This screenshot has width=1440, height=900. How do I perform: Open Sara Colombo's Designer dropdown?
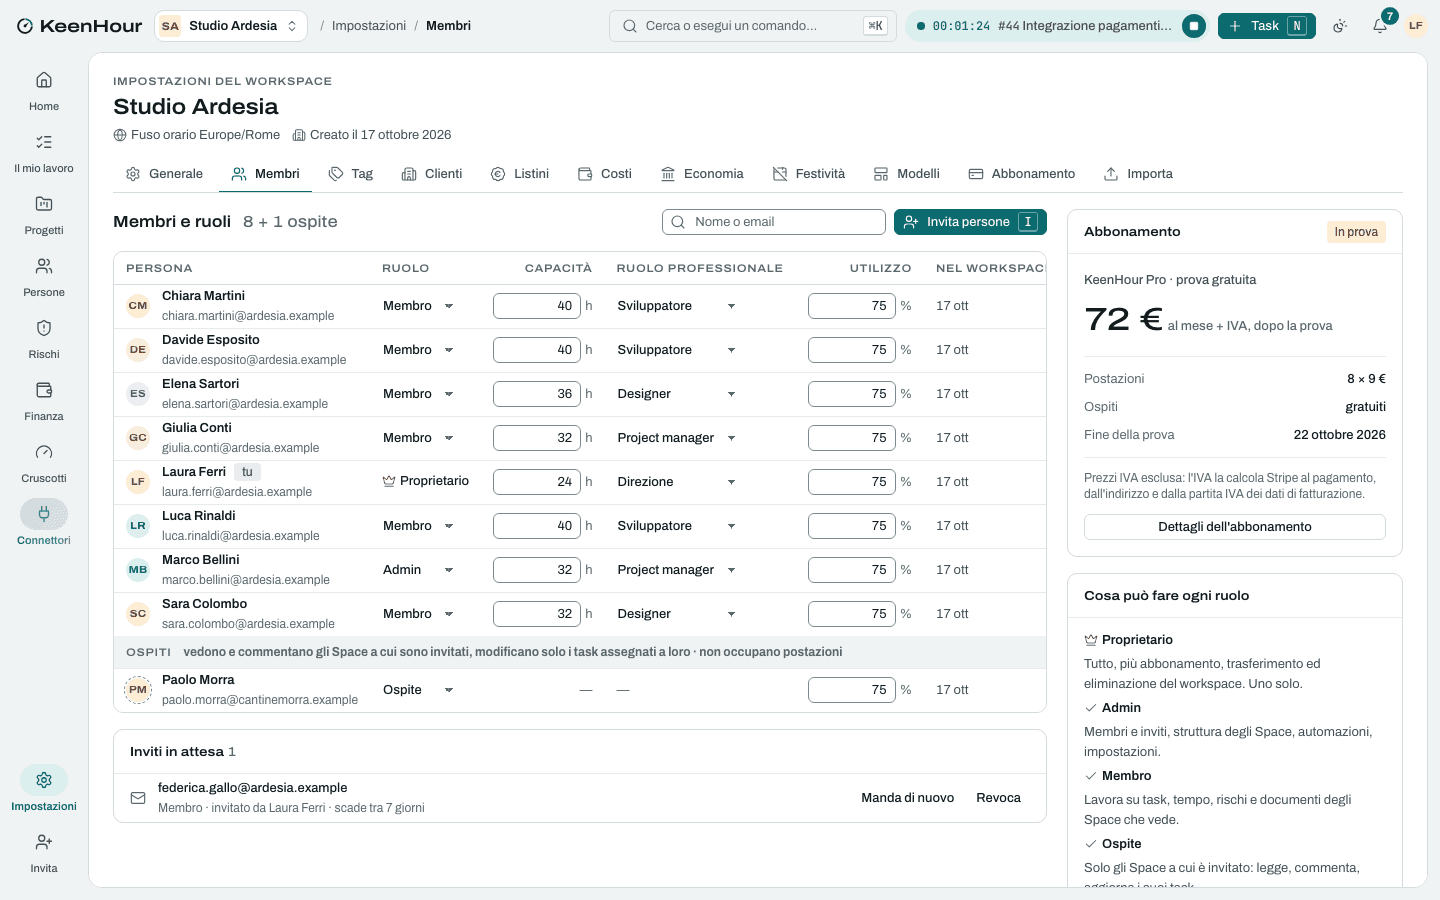677,614
